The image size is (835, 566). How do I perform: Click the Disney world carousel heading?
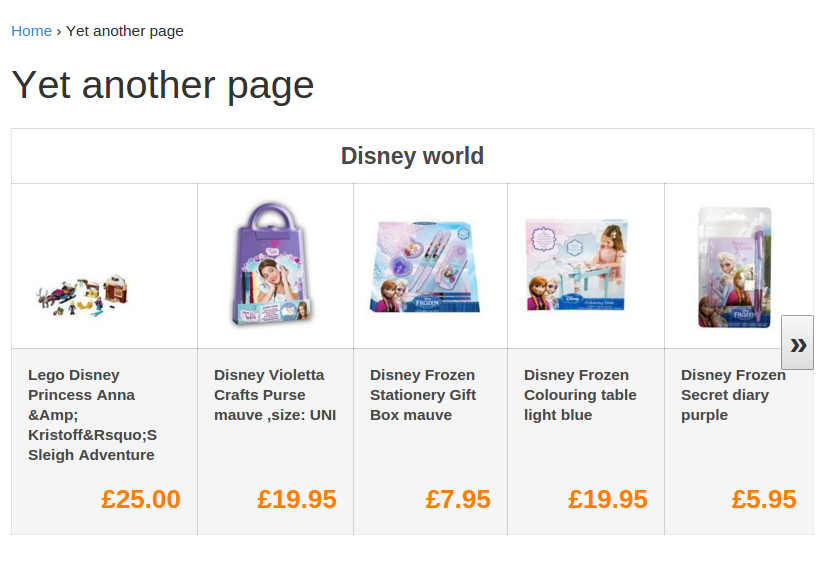(412, 156)
